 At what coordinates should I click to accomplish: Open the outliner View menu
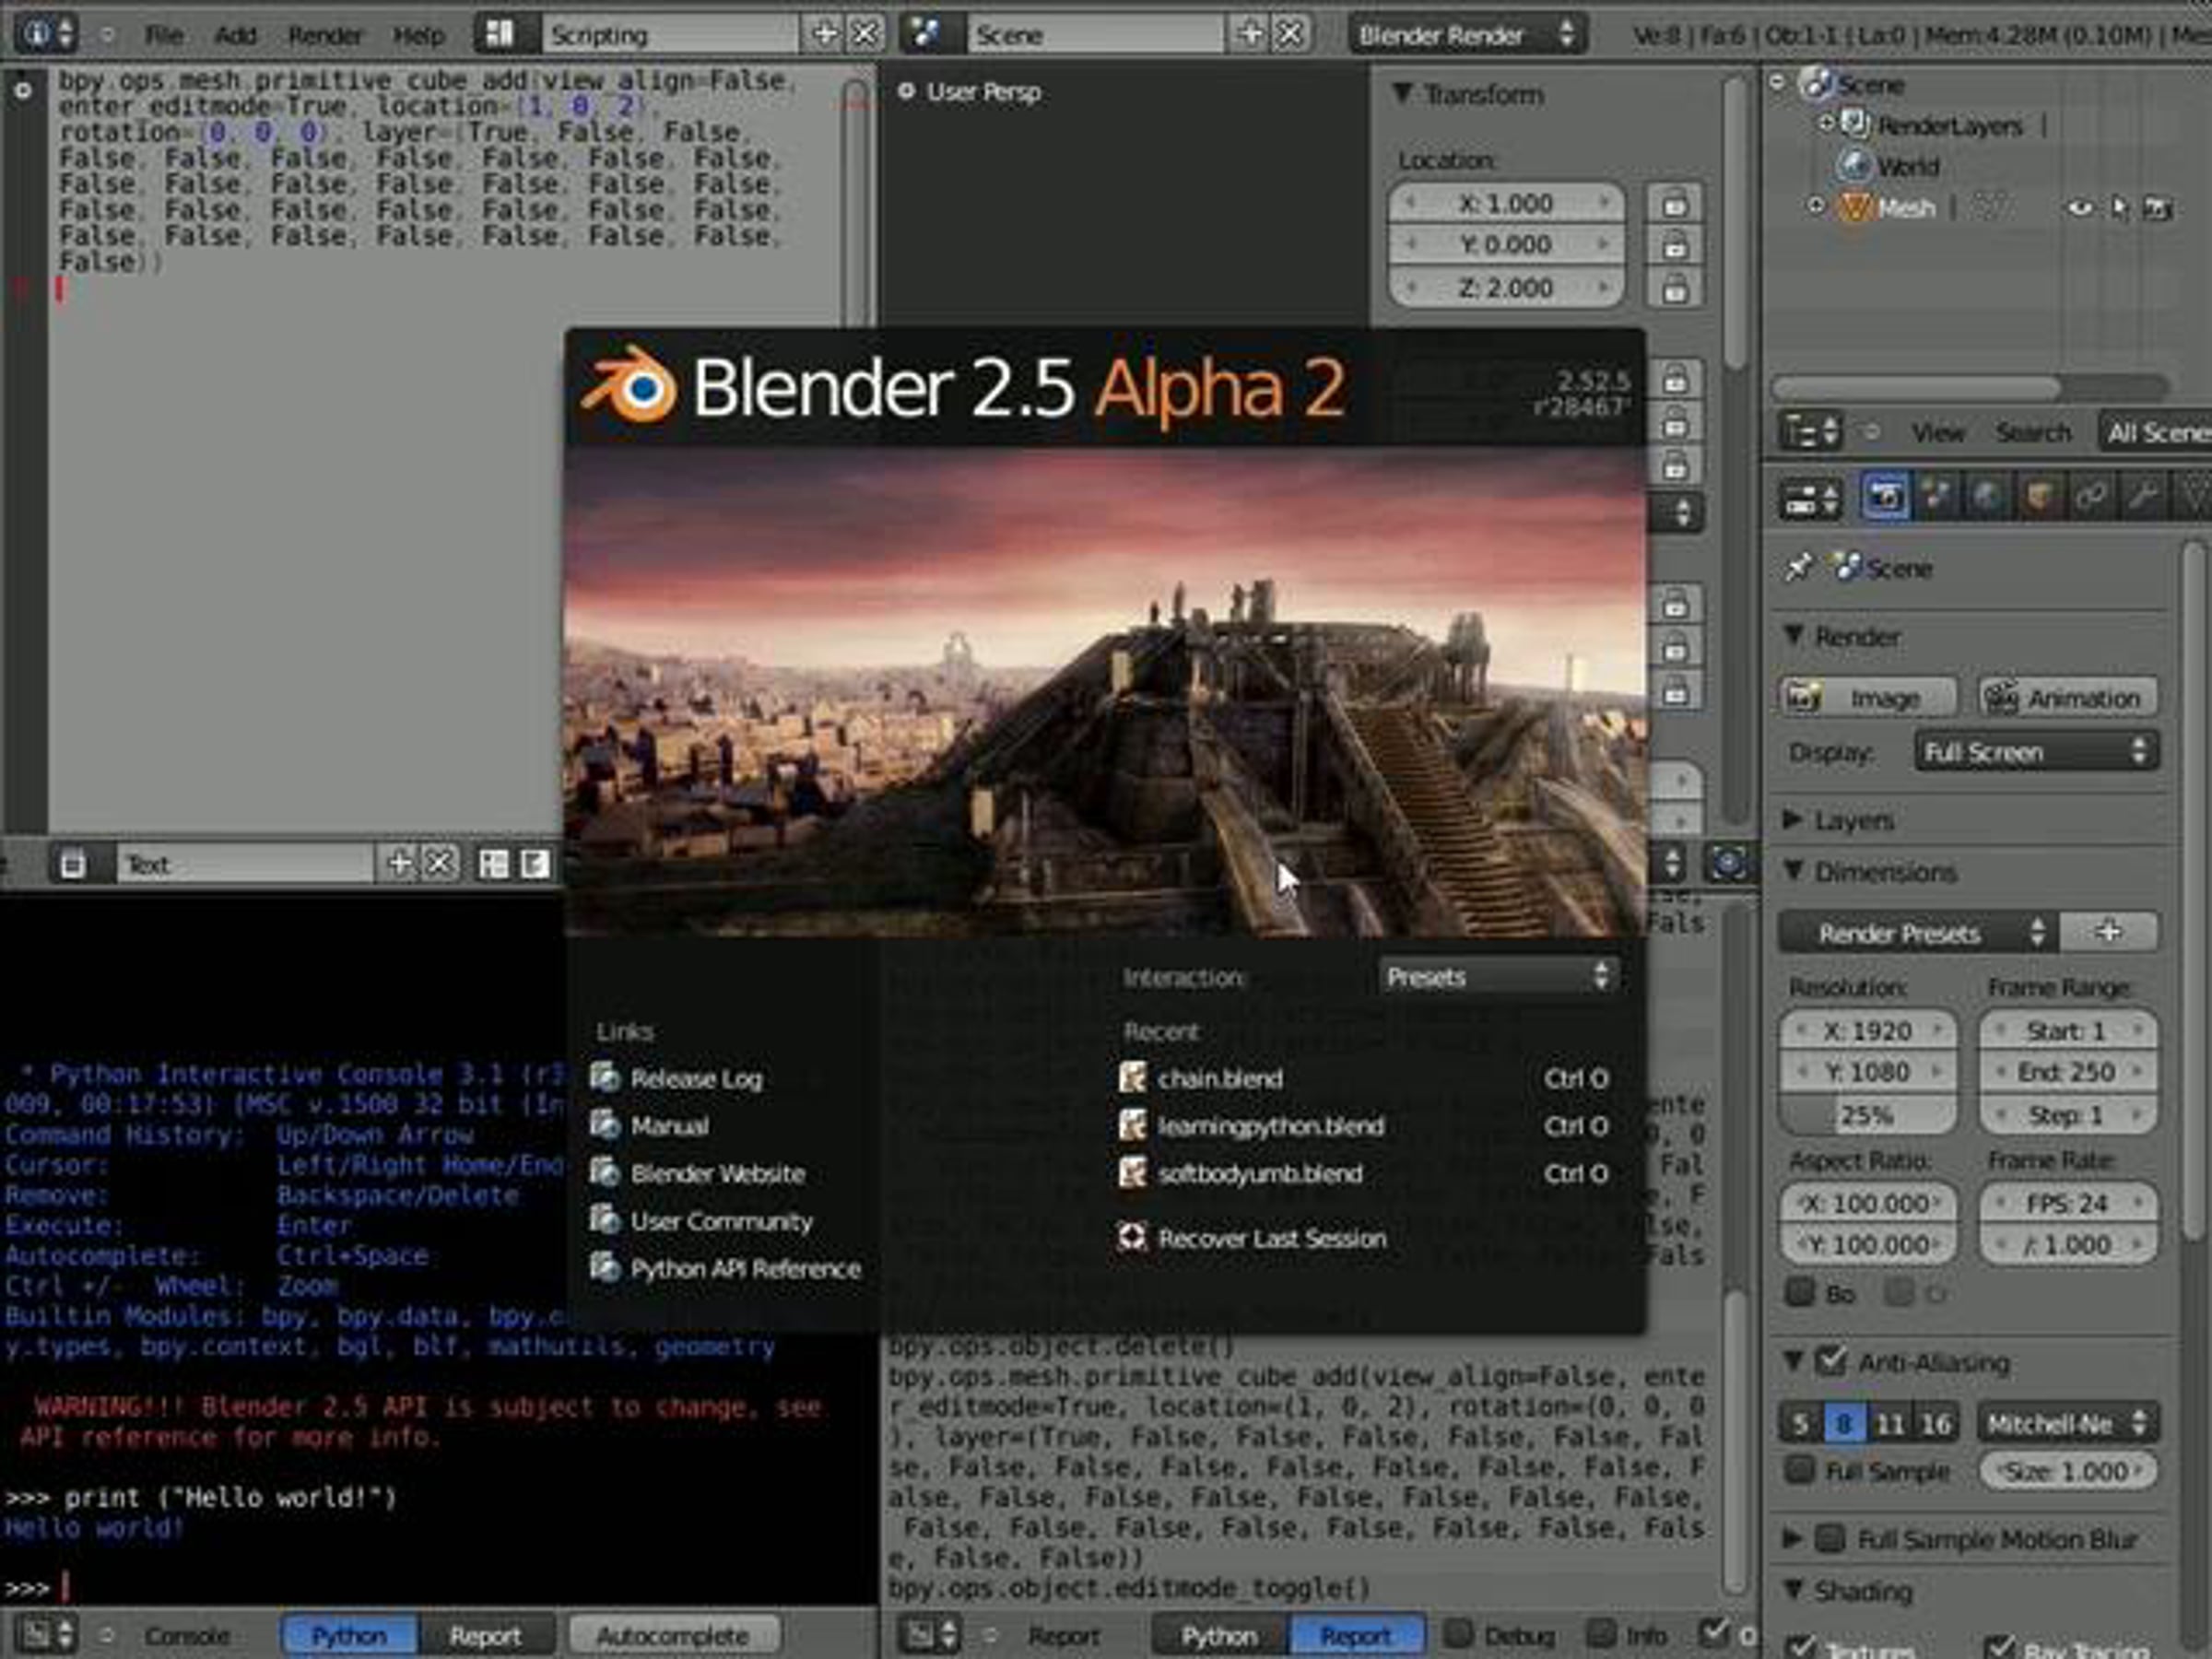(1938, 433)
